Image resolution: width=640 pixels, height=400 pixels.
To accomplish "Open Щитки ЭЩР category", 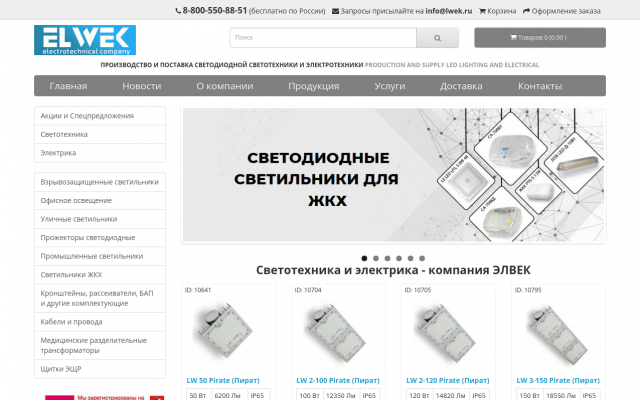I will (100, 369).
